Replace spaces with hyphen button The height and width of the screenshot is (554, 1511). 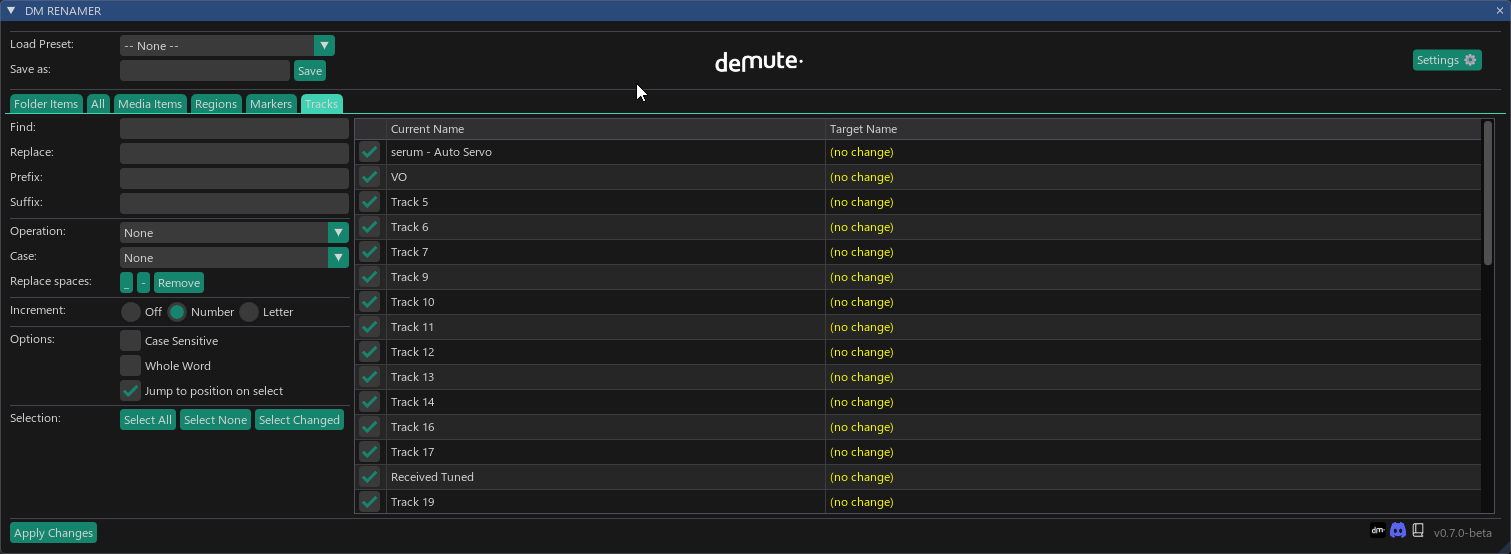point(143,283)
